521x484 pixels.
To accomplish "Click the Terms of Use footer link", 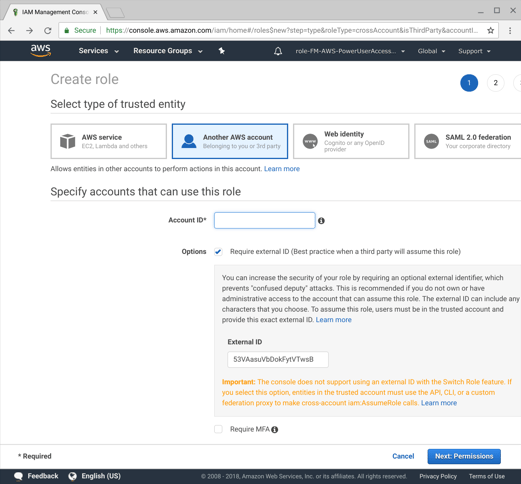I will coord(487,476).
